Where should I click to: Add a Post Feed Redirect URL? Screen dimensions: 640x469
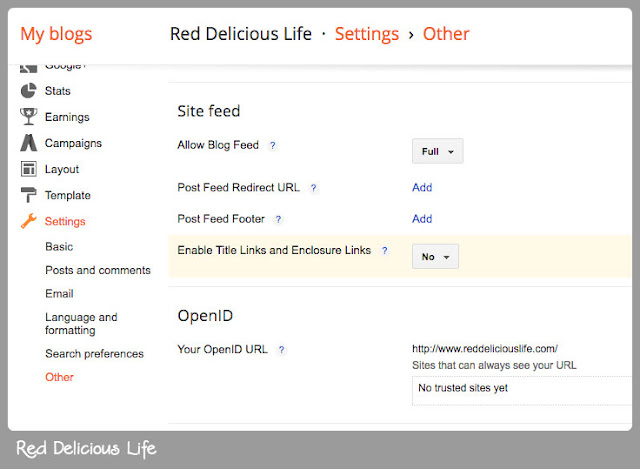coord(422,187)
